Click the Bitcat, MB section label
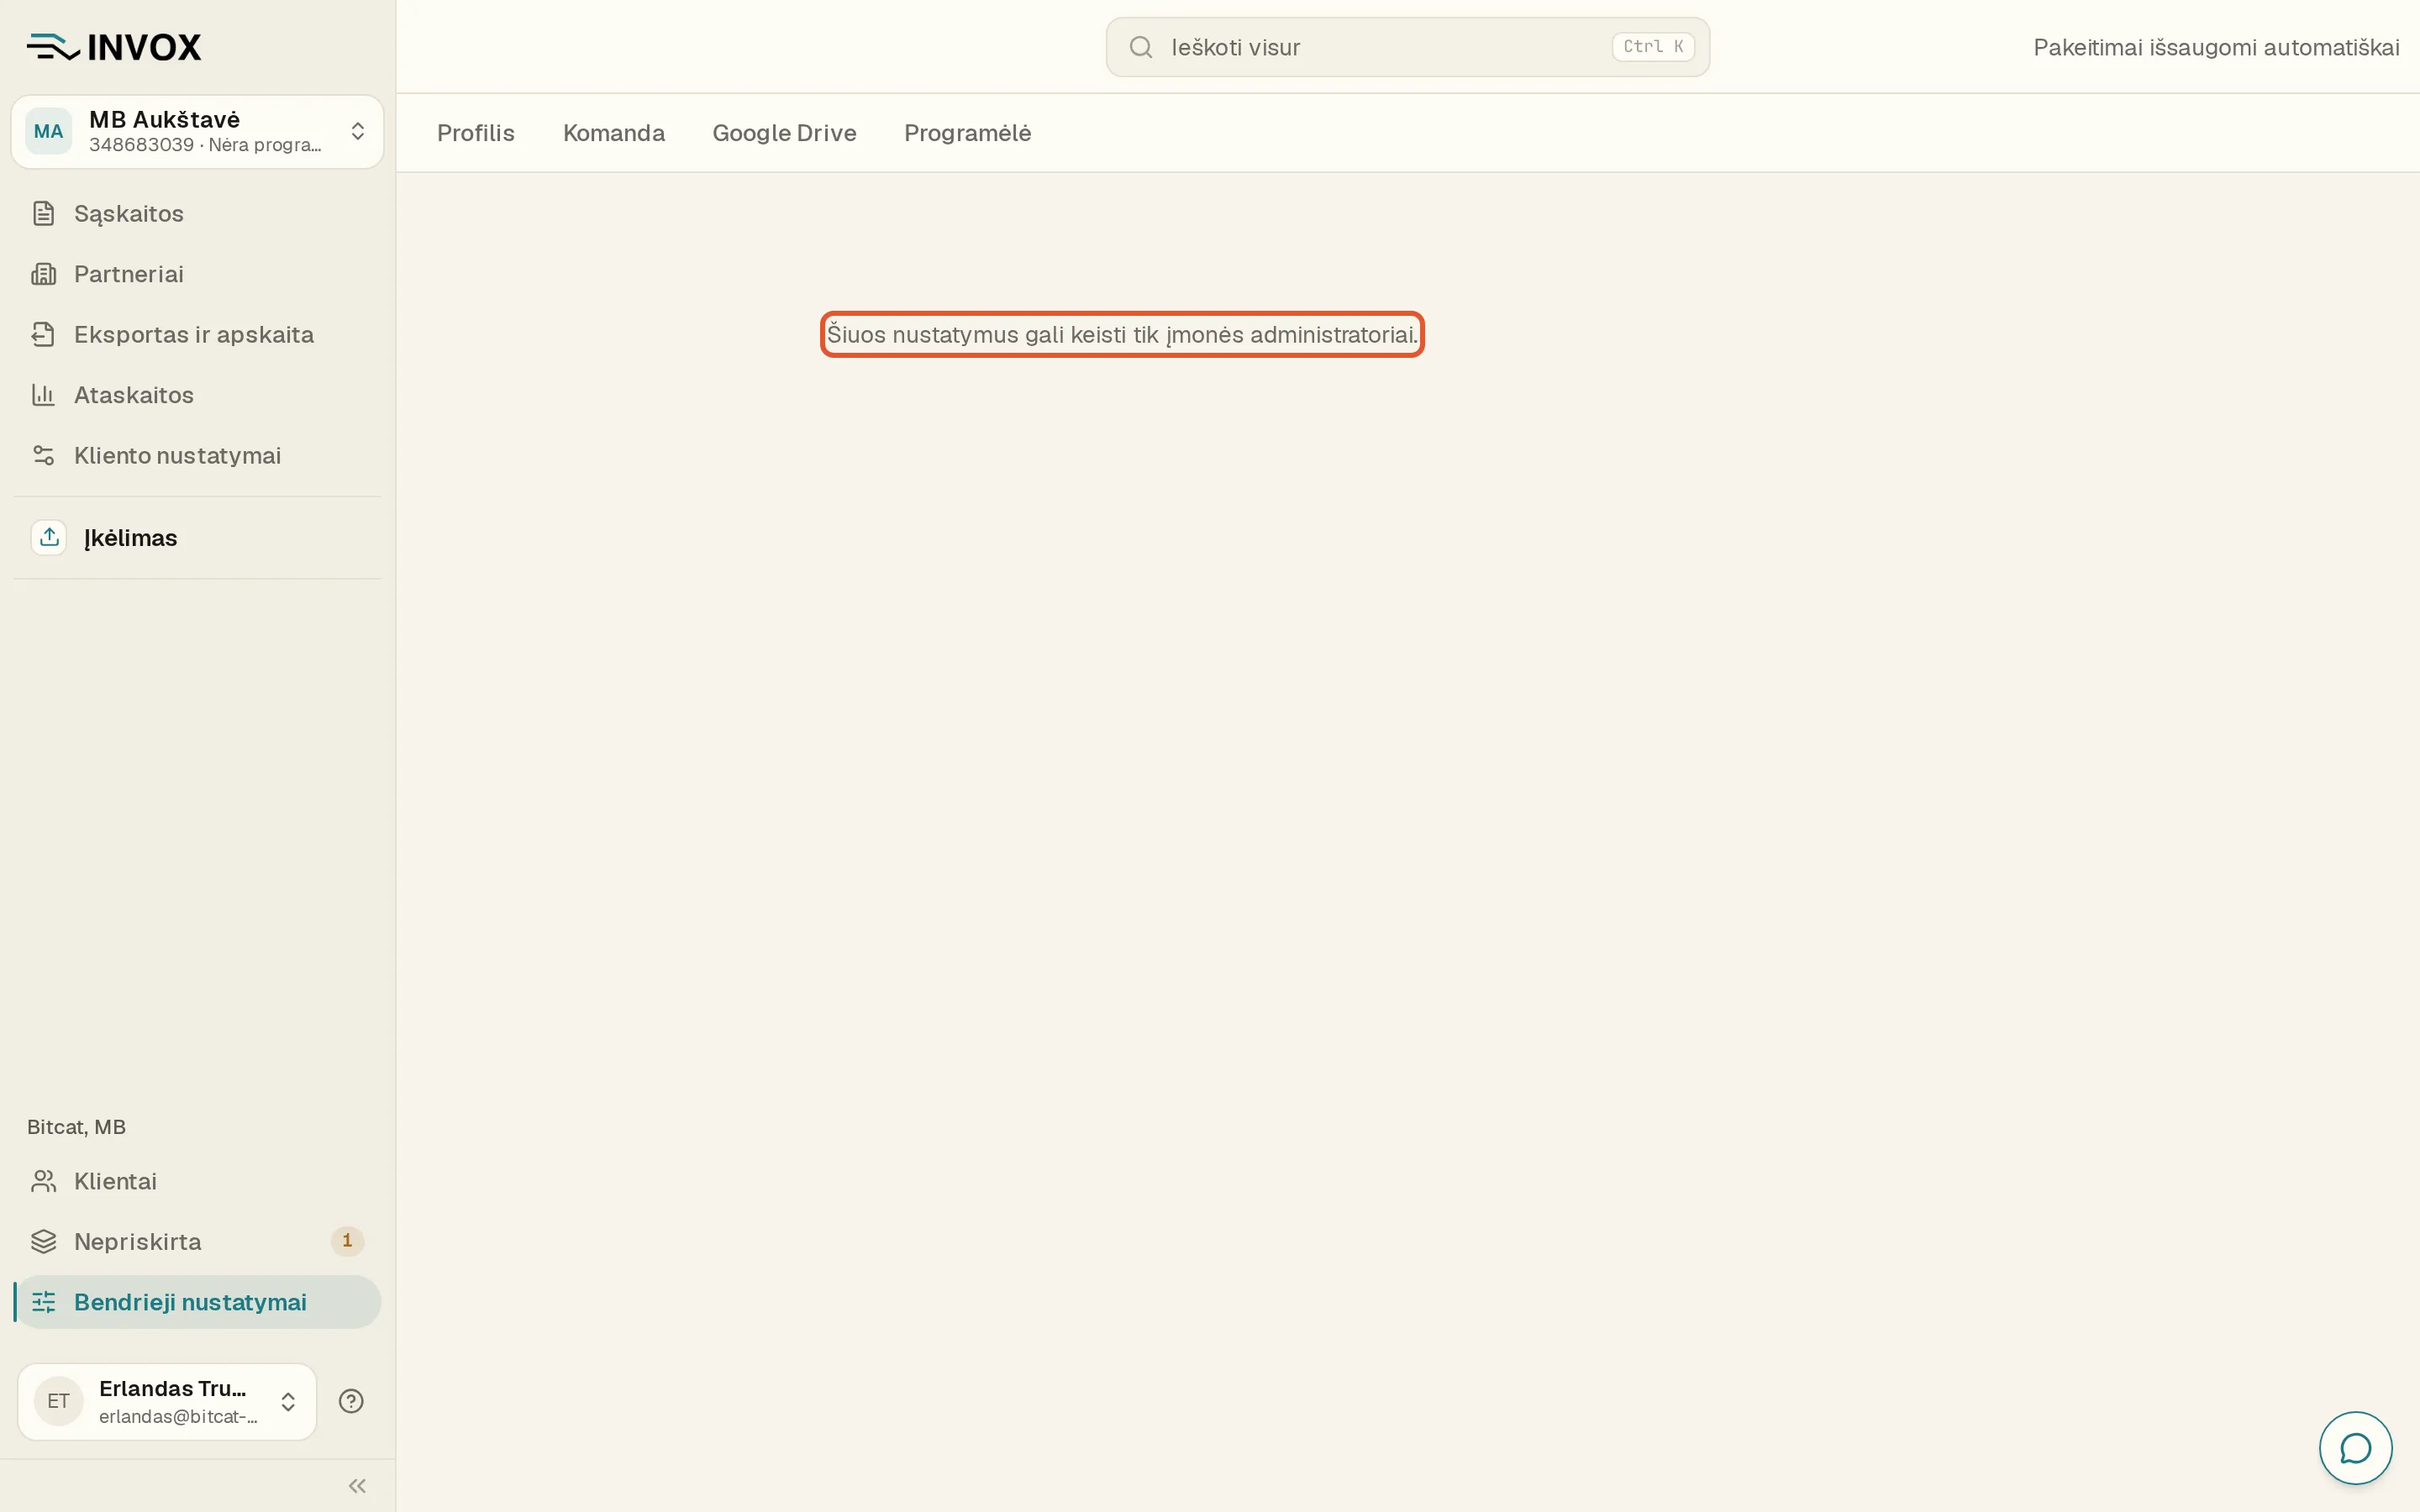The height and width of the screenshot is (1512, 2420). [x=76, y=1127]
